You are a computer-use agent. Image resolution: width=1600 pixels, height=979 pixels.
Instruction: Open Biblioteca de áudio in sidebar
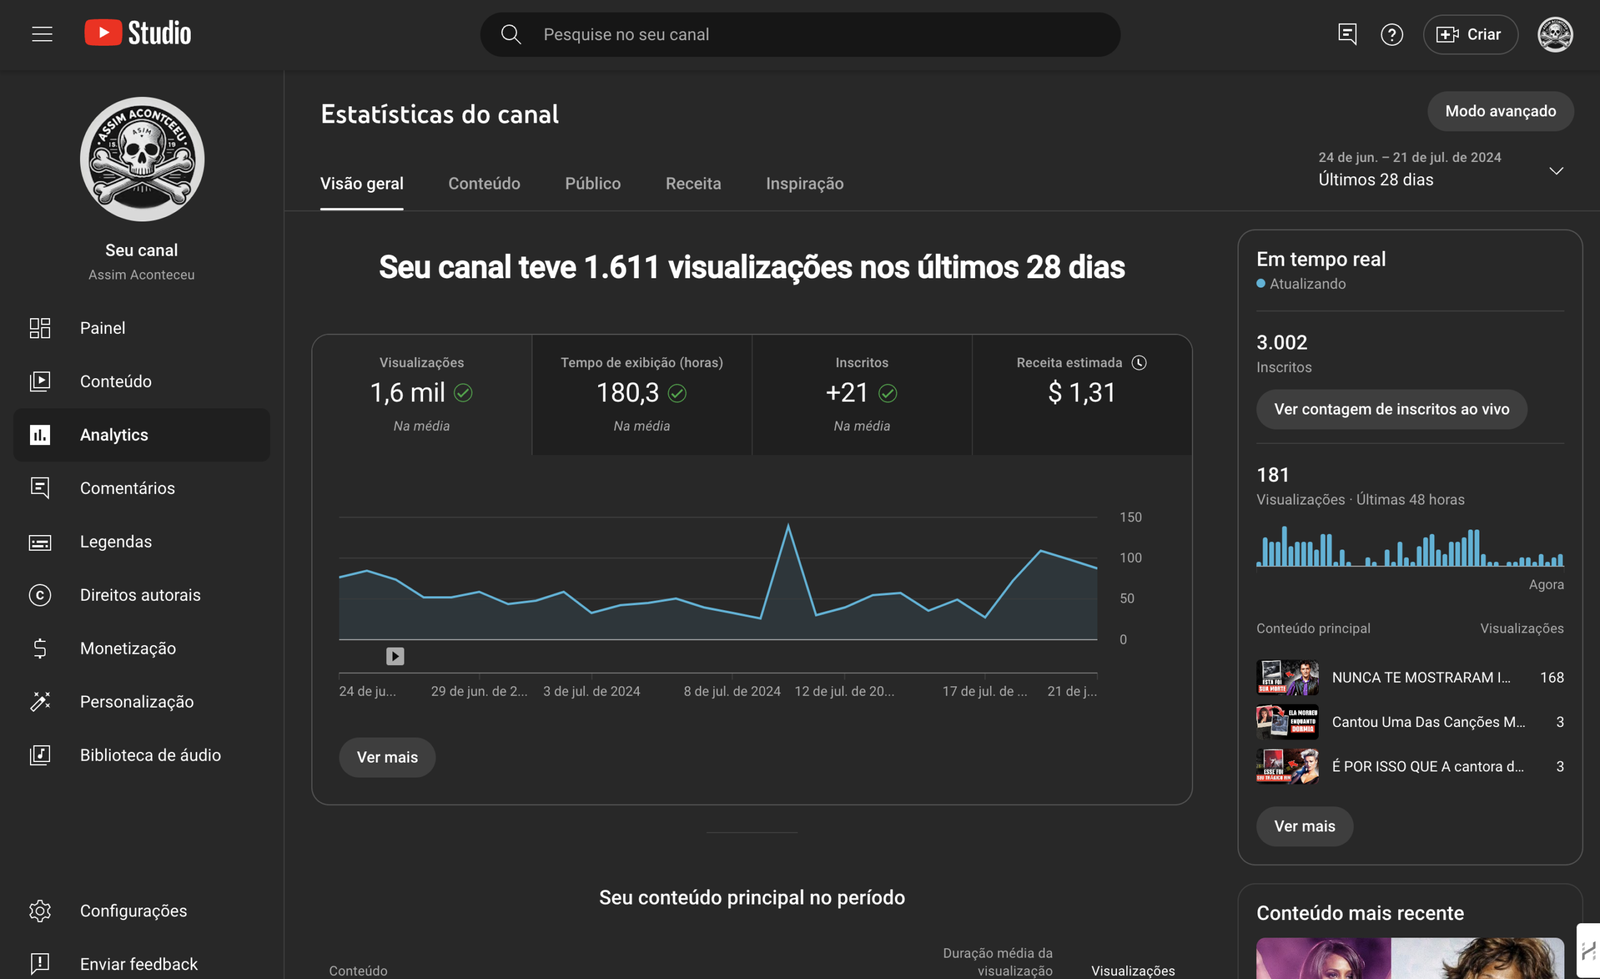pos(150,755)
